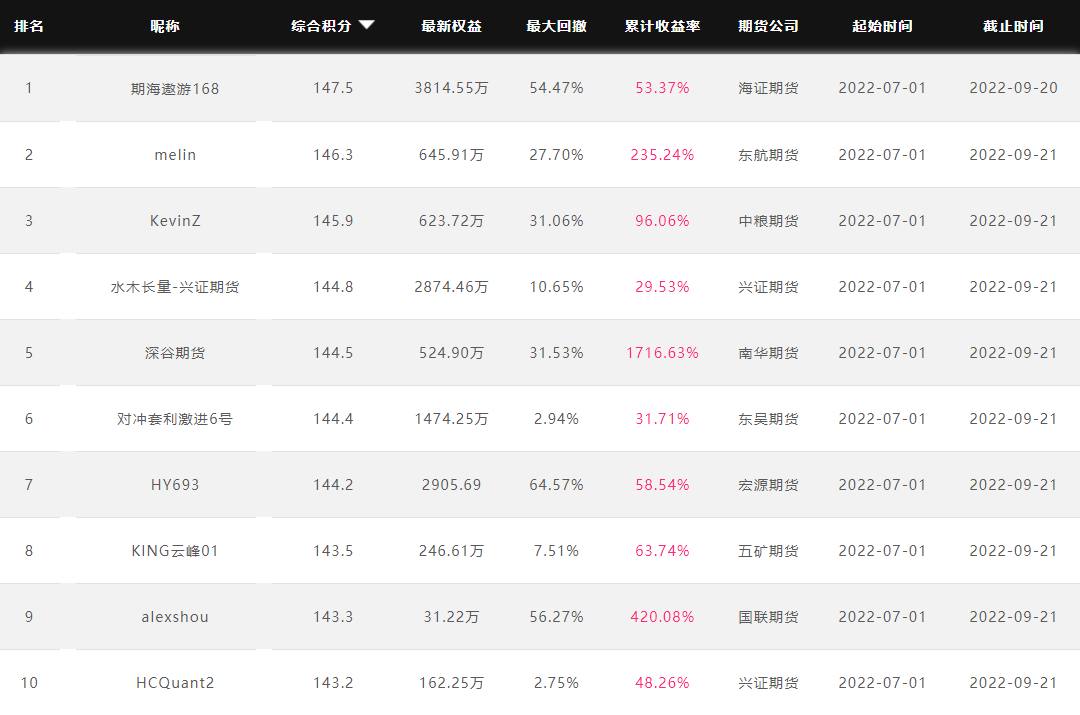This screenshot has height=715, width=1080.
Task: Click equity value 2905.69
Action: [452, 485]
